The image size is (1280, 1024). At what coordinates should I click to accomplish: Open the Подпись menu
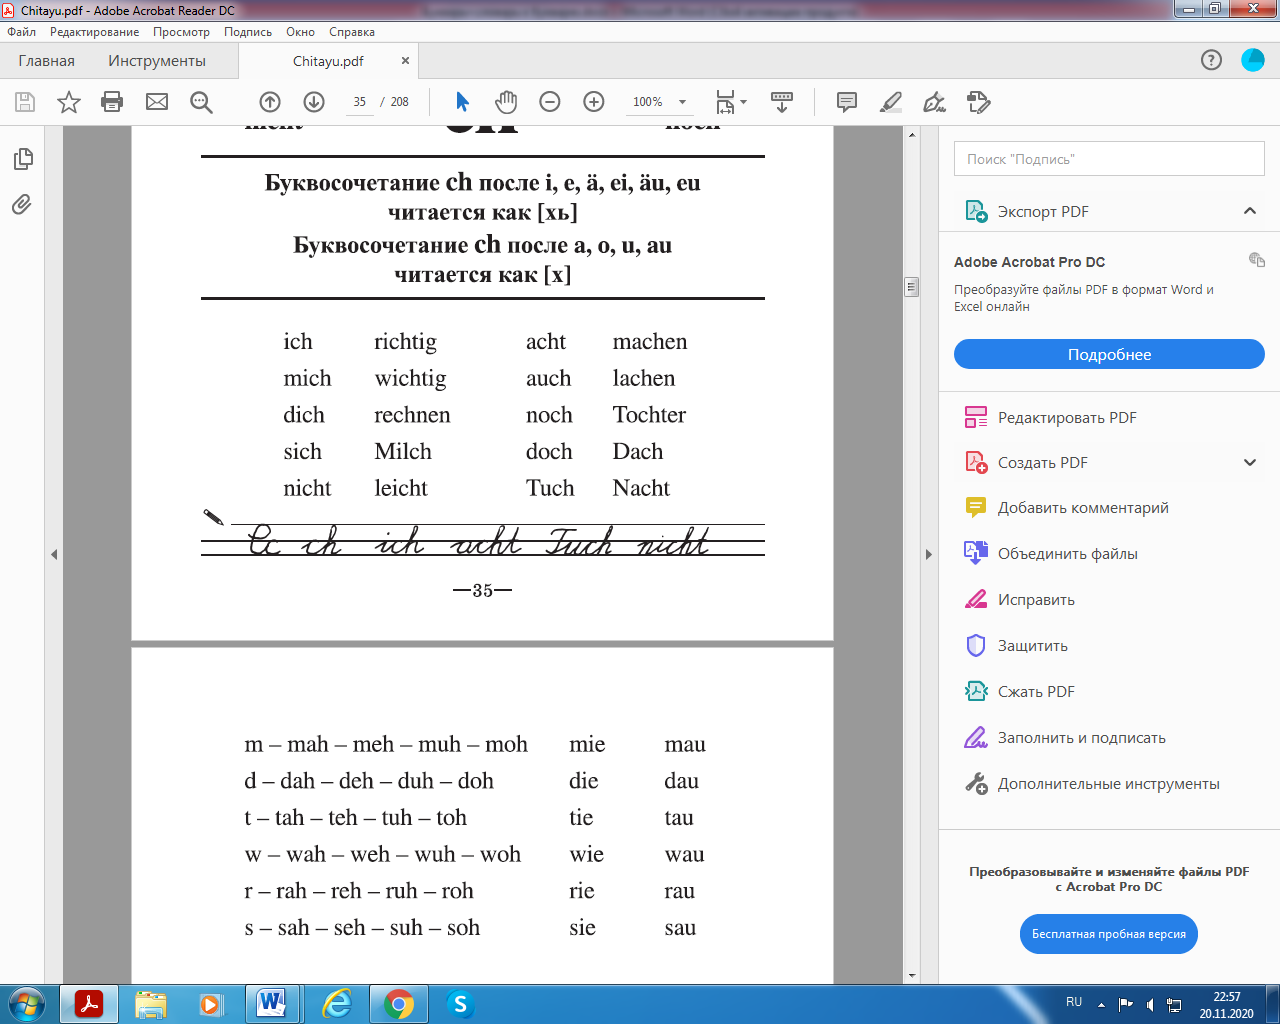click(248, 32)
